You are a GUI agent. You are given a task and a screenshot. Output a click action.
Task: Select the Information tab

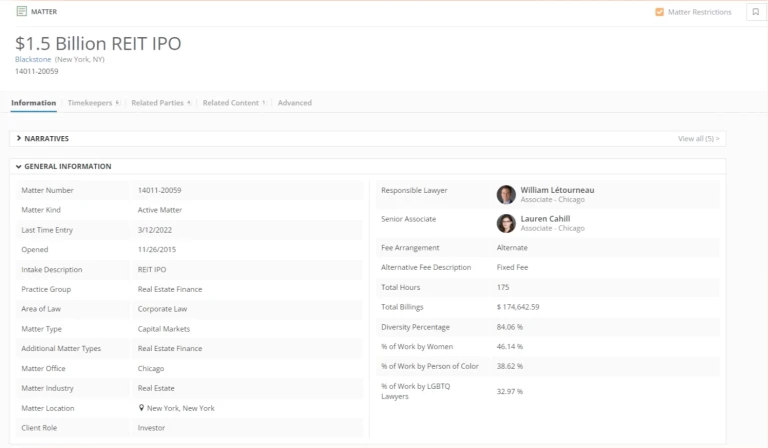point(33,103)
